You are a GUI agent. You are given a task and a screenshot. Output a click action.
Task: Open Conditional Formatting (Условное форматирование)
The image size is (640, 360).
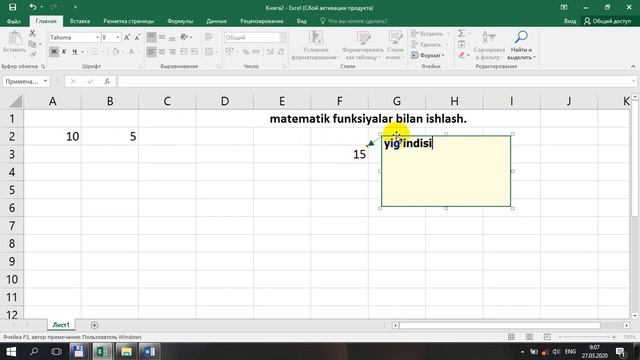pos(316,45)
